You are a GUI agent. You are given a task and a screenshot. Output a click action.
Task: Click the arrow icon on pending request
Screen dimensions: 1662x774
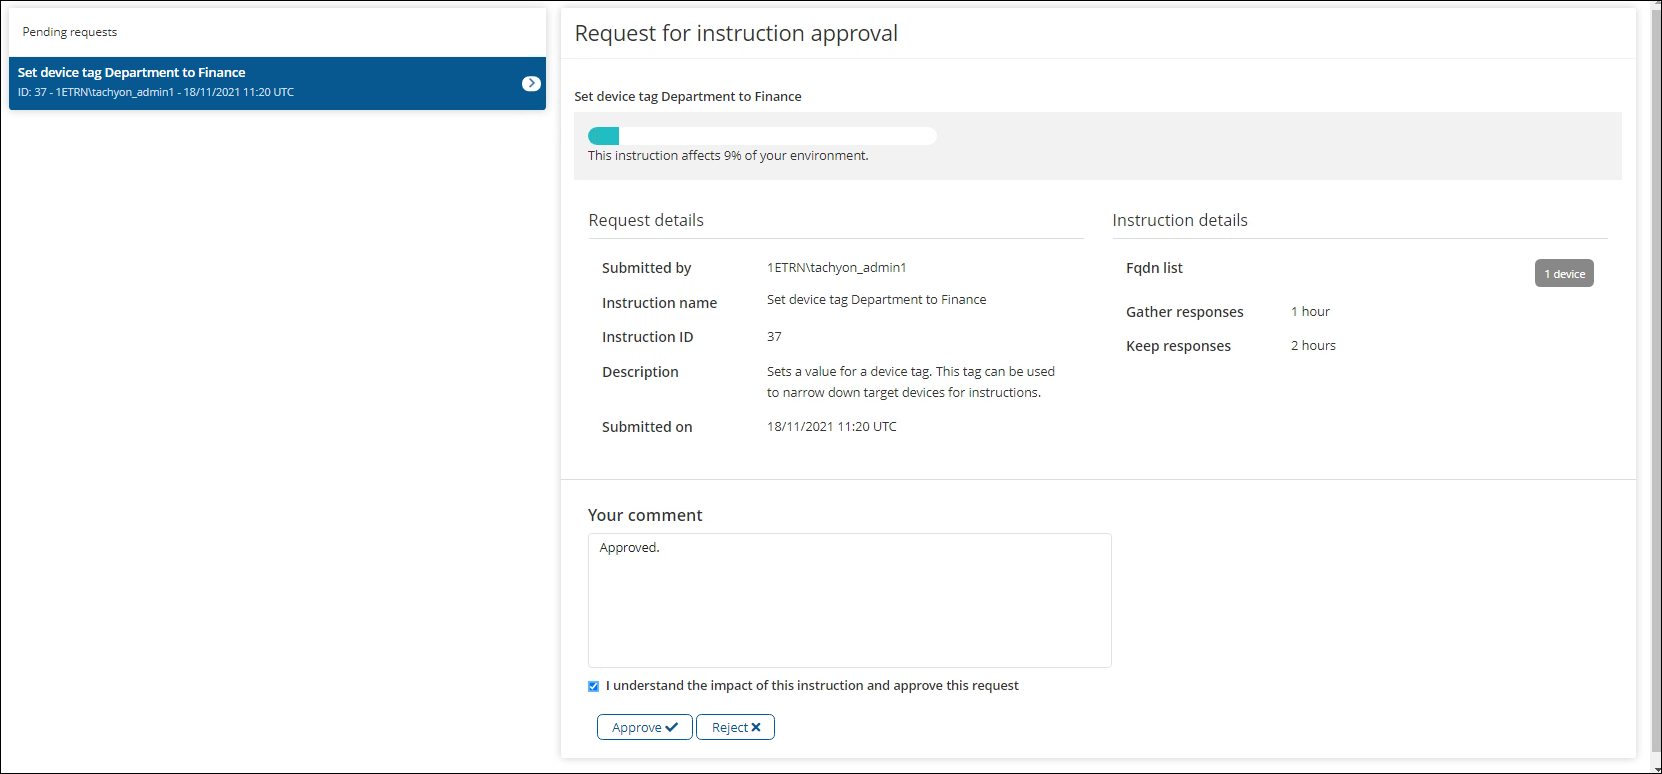tap(531, 84)
